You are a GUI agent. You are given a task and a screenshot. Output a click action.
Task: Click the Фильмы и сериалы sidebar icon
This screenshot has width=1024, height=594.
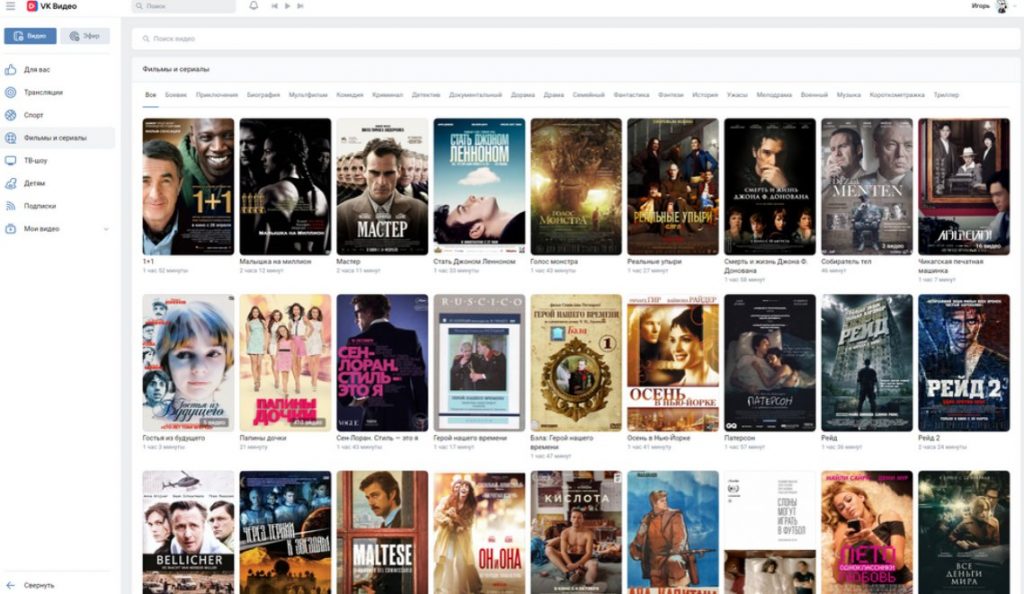[10, 138]
